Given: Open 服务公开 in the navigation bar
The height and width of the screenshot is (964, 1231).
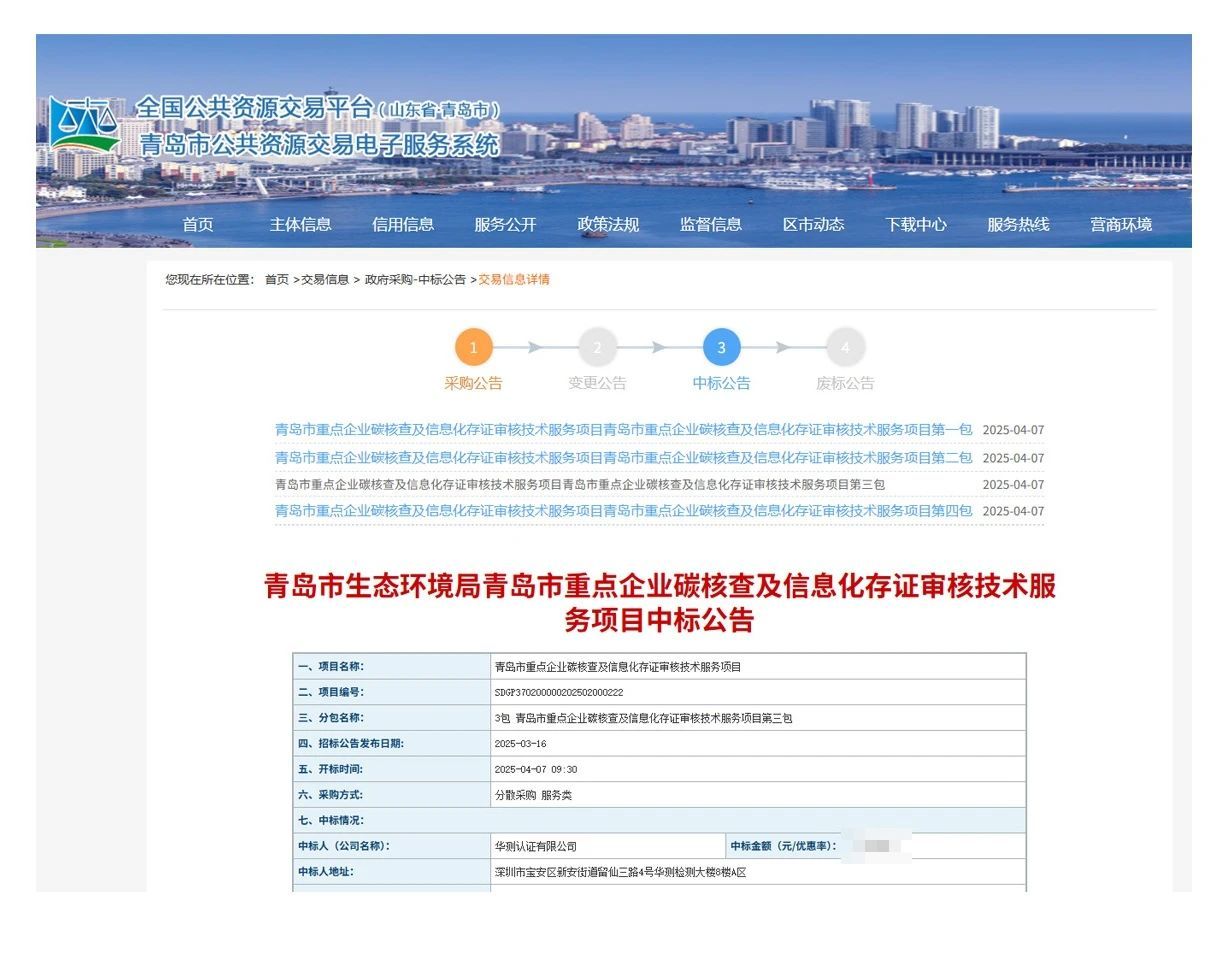Looking at the screenshot, I should [505, 225].
